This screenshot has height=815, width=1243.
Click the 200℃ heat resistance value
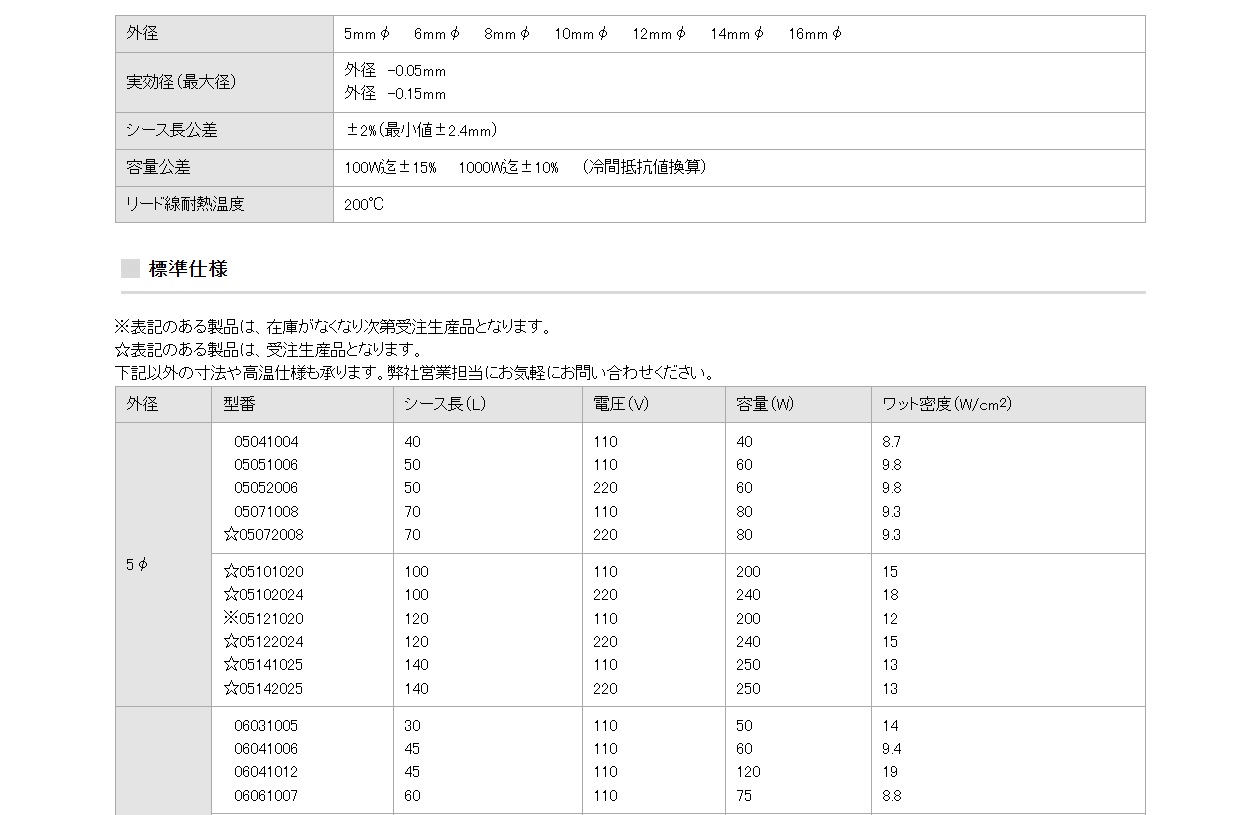(x=364, y=204)
